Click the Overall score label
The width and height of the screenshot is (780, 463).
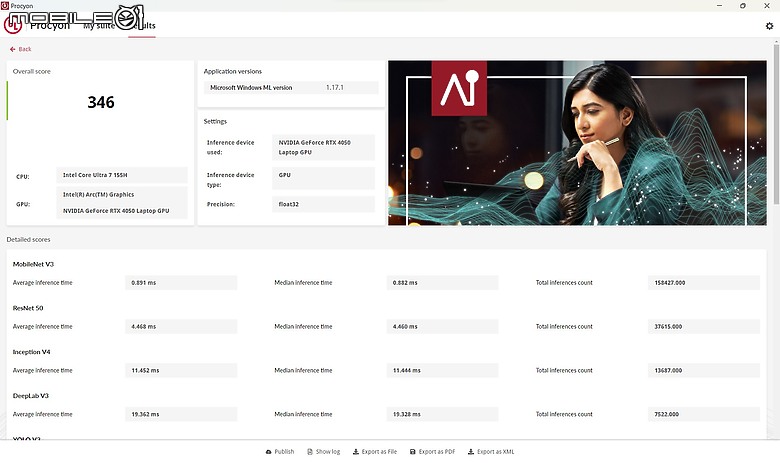point(31,71)
